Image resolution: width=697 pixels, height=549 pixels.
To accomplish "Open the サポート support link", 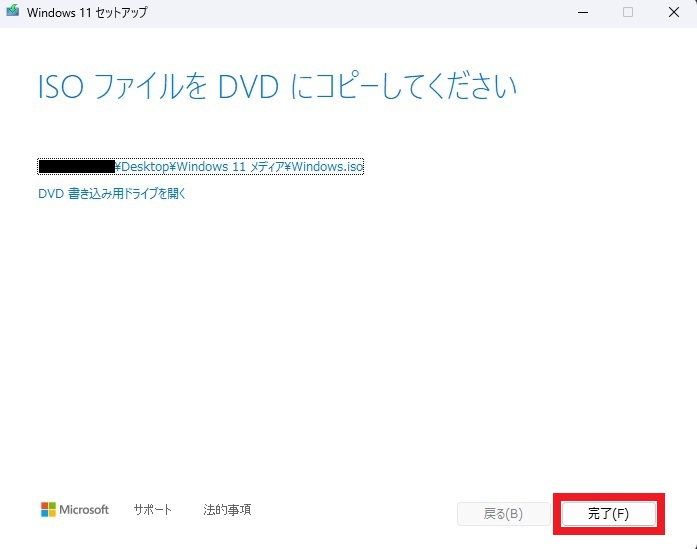I will pos(152,509).
